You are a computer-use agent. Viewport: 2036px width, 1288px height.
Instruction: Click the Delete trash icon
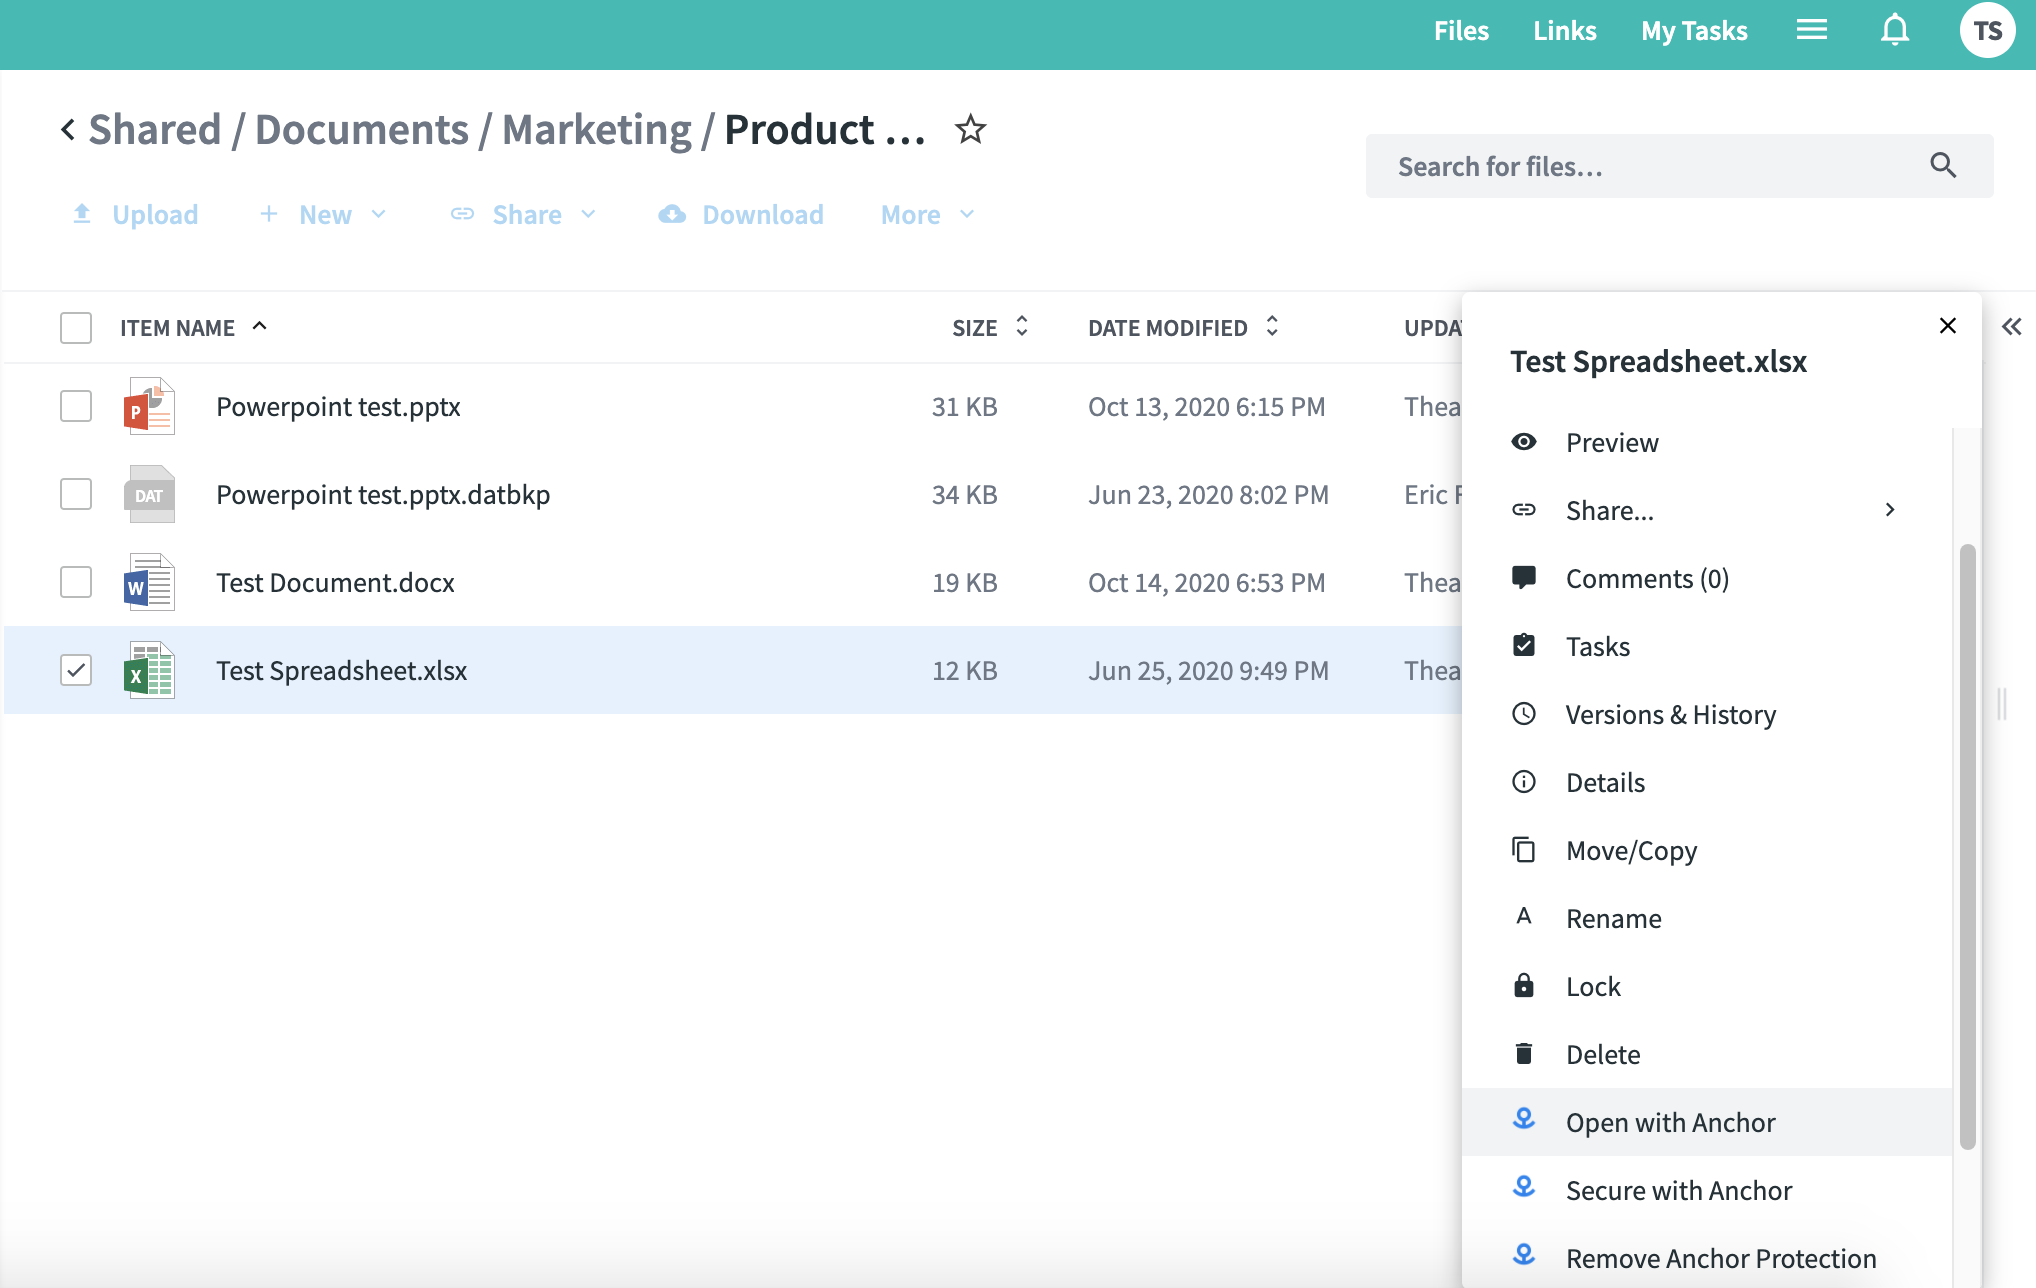[1523, 1054]
